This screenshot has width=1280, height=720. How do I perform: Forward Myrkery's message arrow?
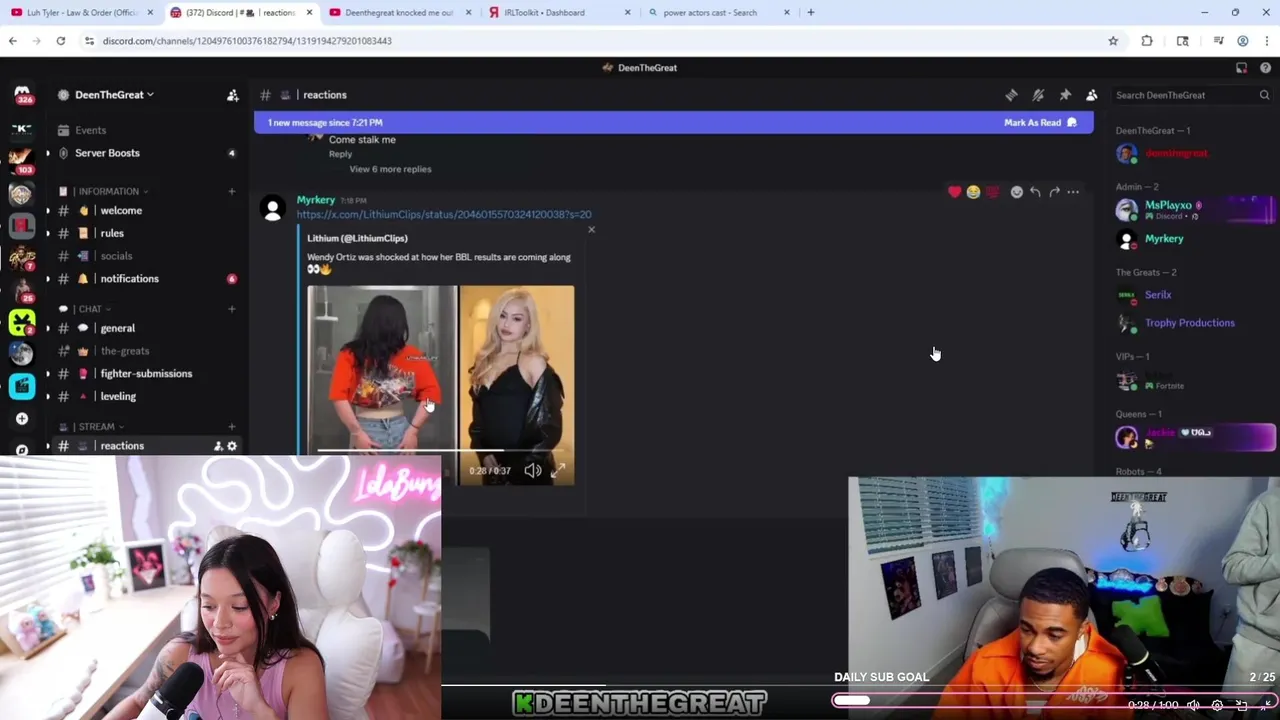pos(1054,192)
